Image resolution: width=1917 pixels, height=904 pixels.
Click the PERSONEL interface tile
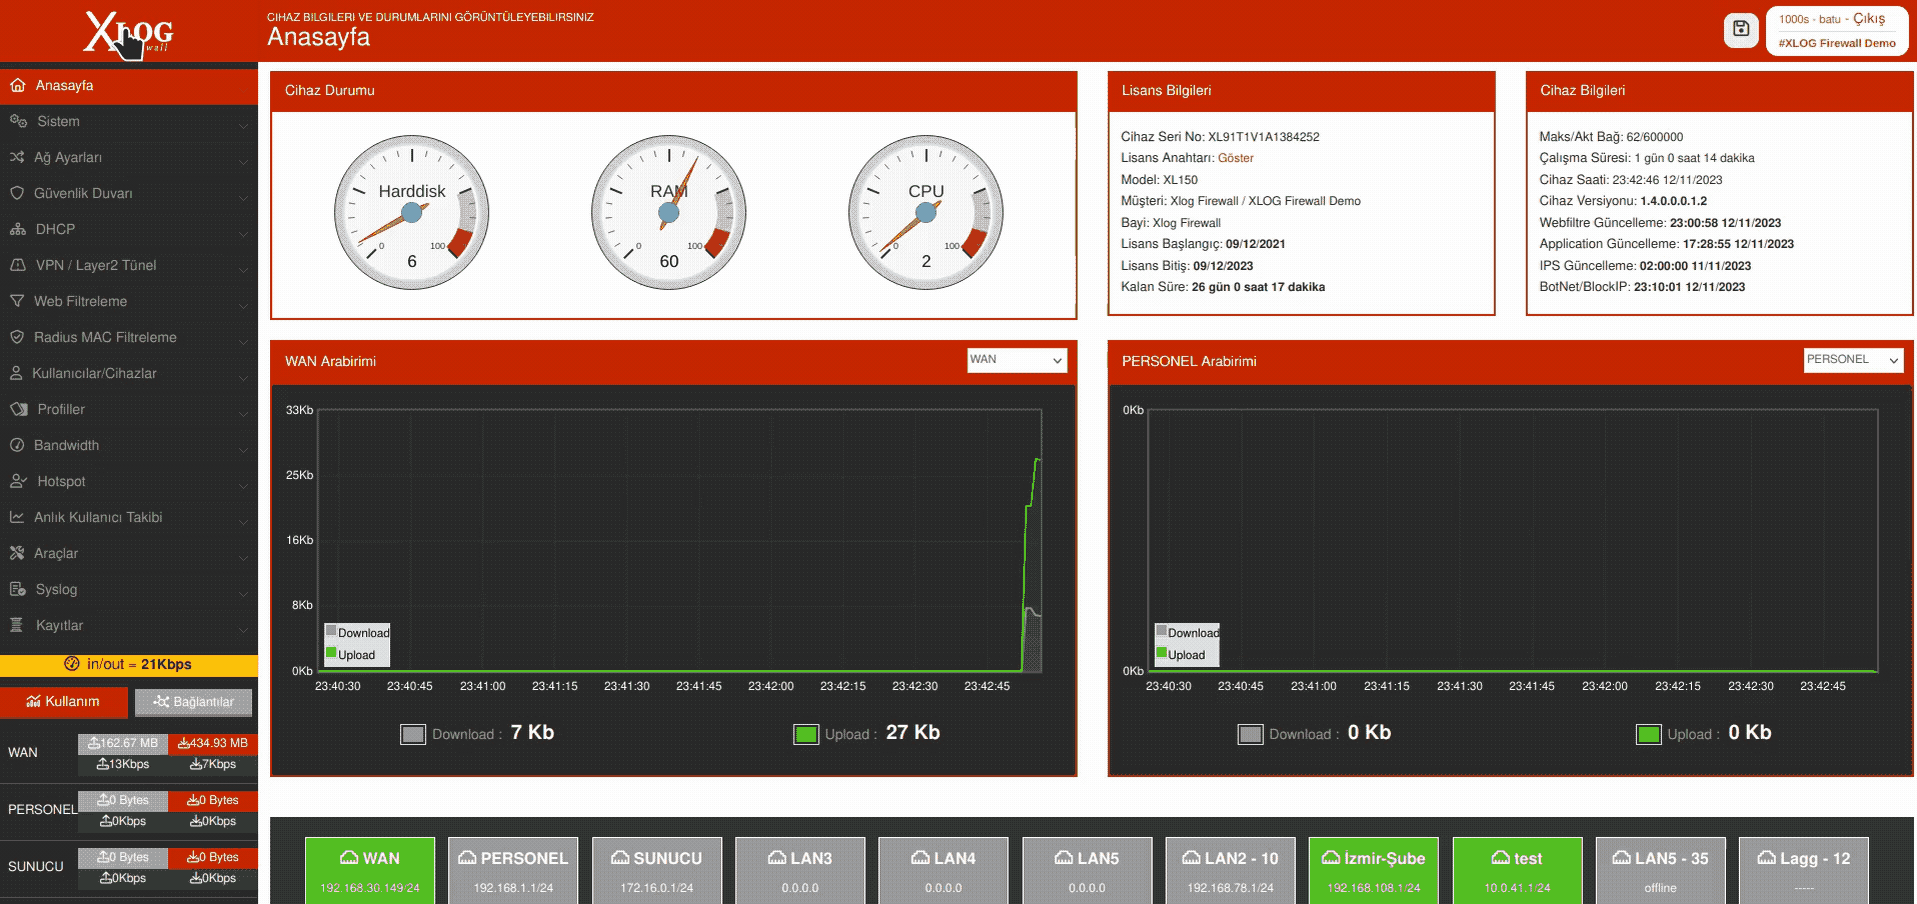(x=513, y=870)
